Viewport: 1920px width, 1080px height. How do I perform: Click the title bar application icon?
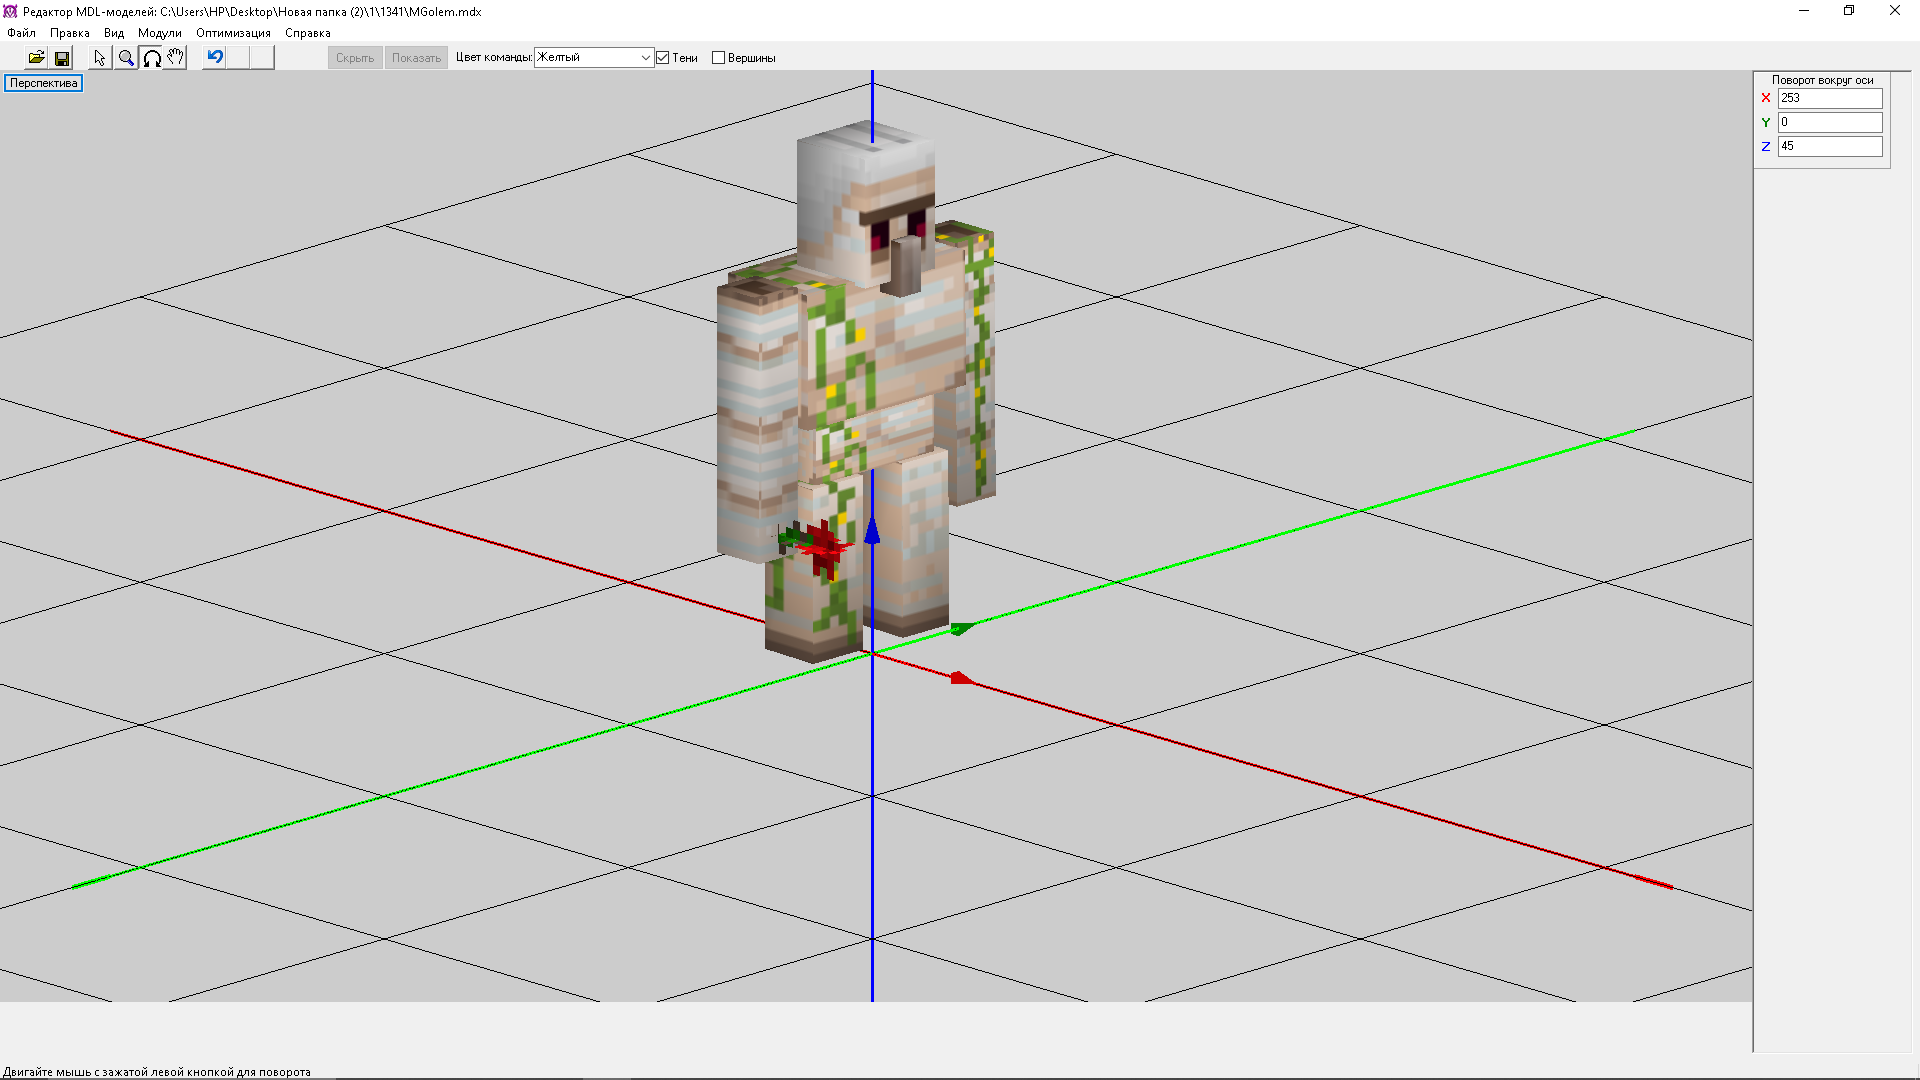tap(10, 12)
